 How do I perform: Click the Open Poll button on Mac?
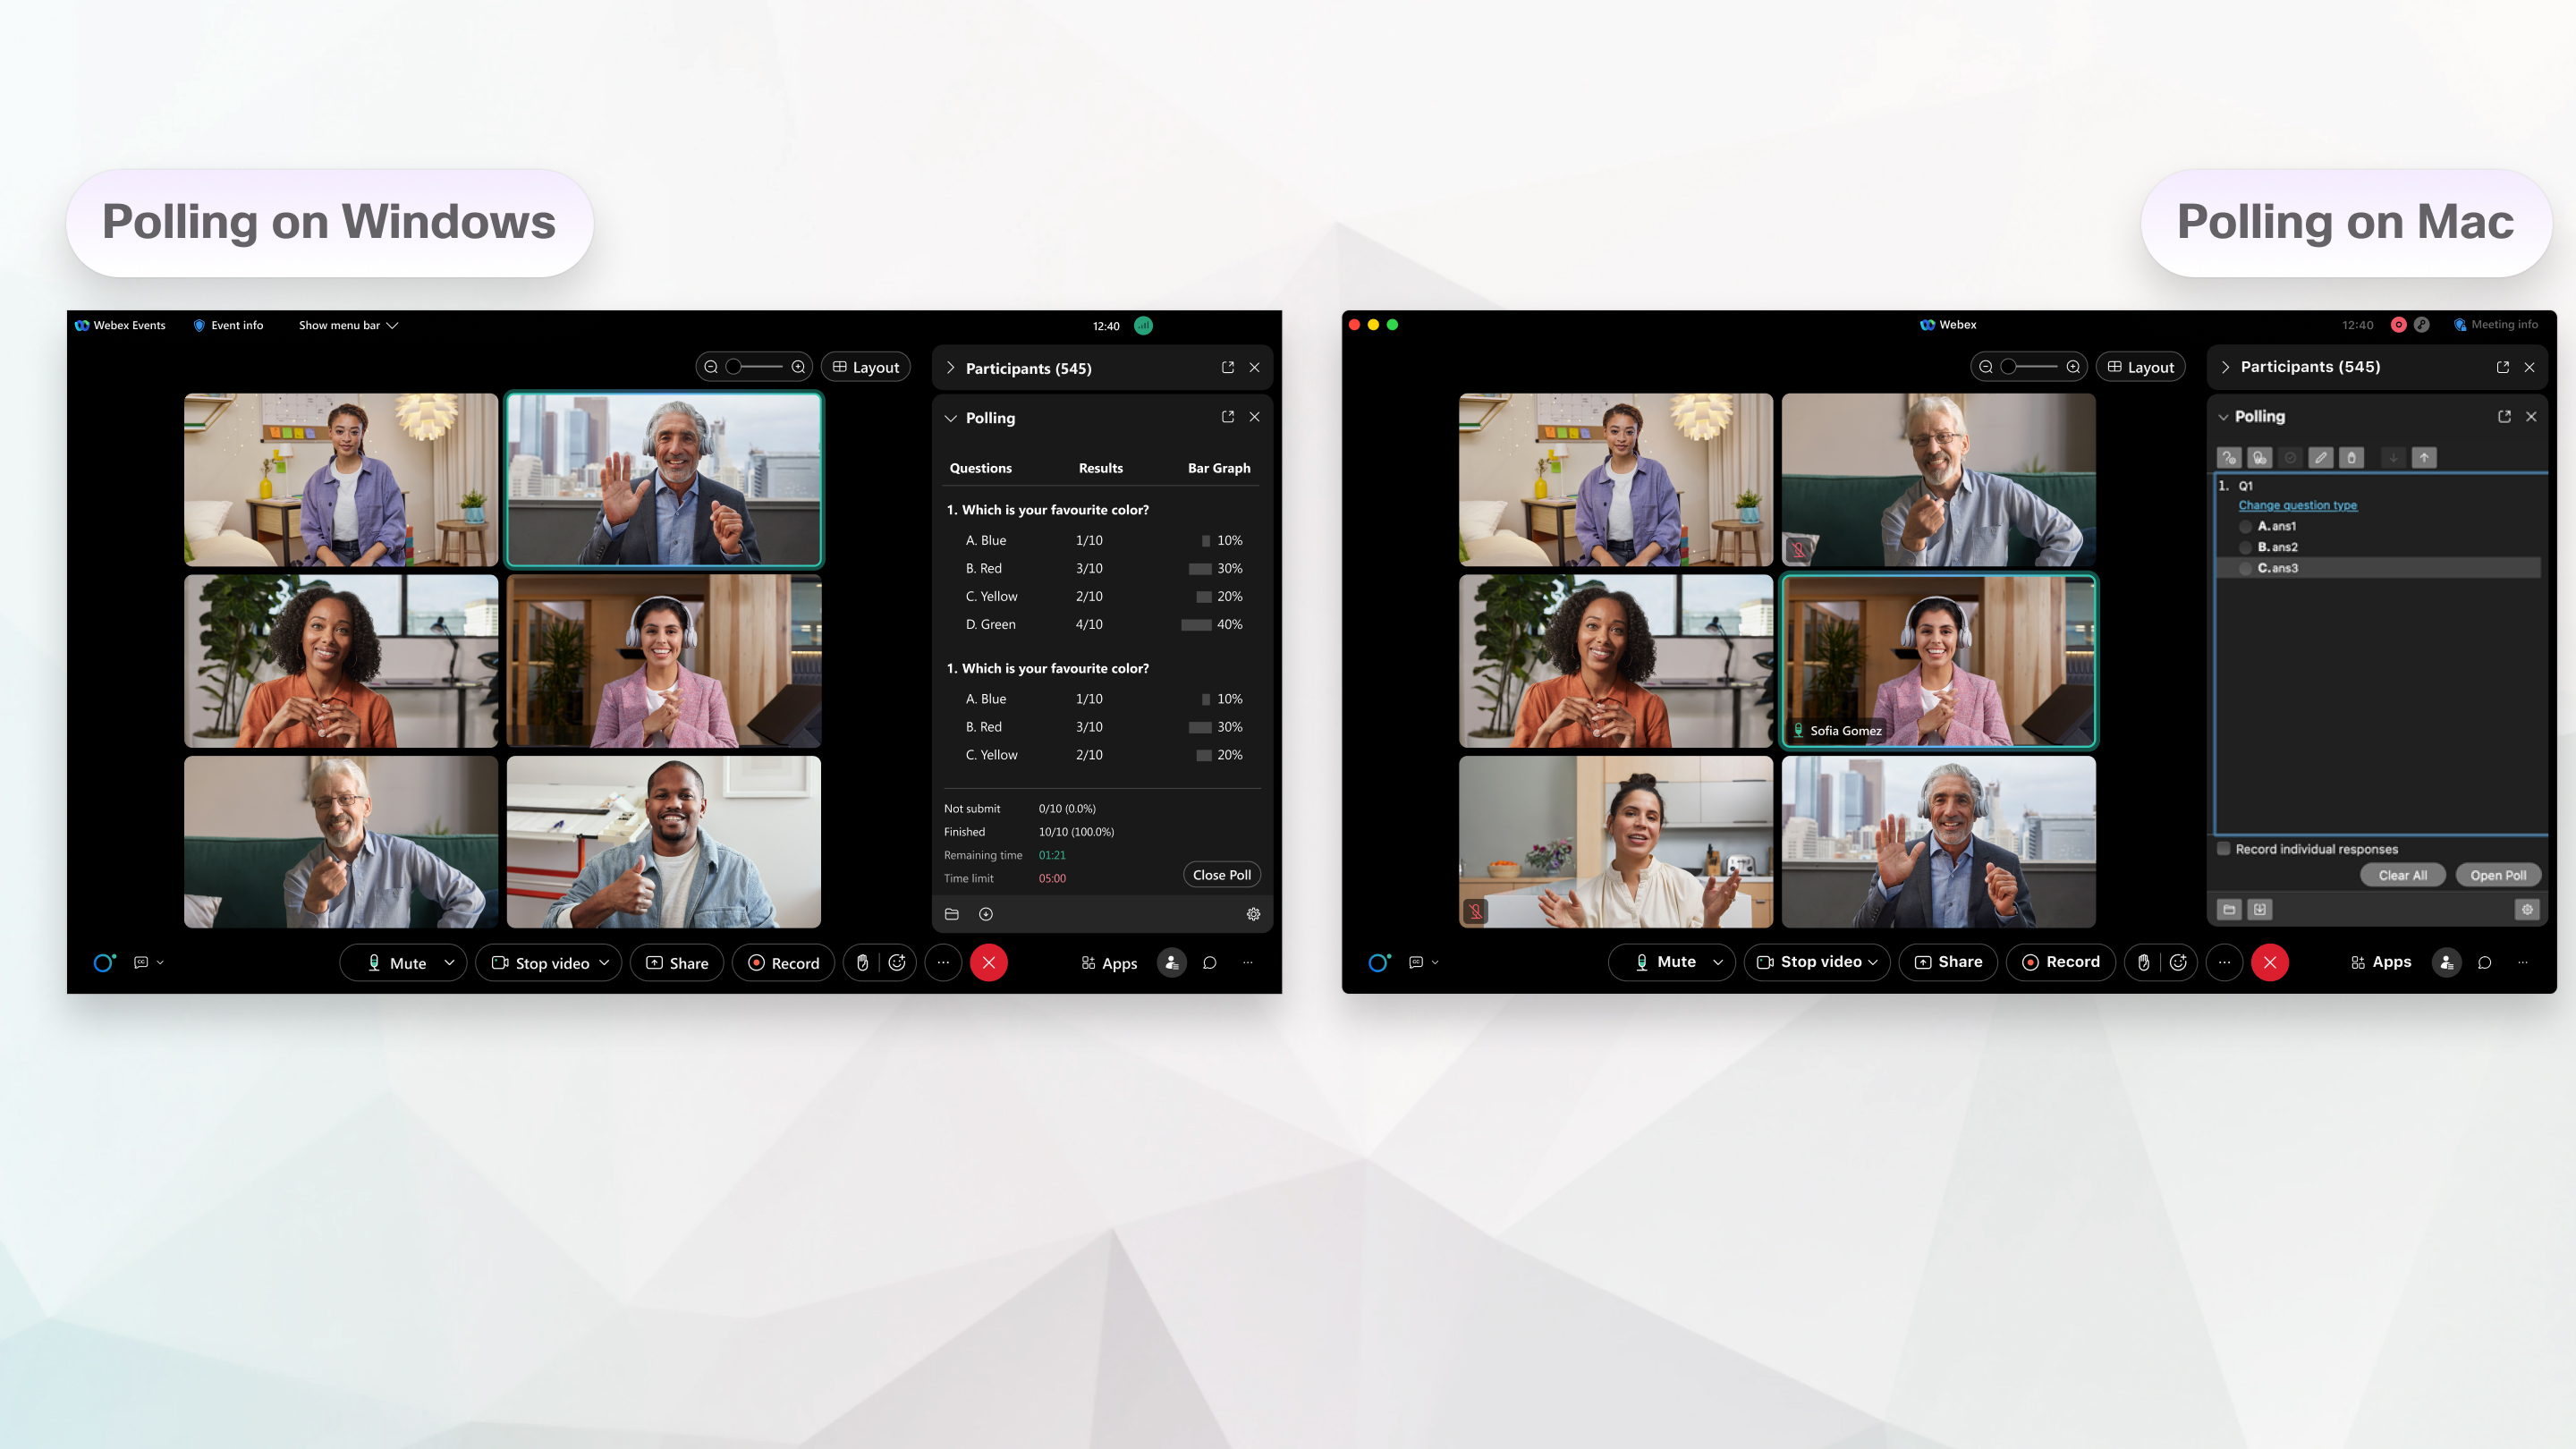[2498, 874]
